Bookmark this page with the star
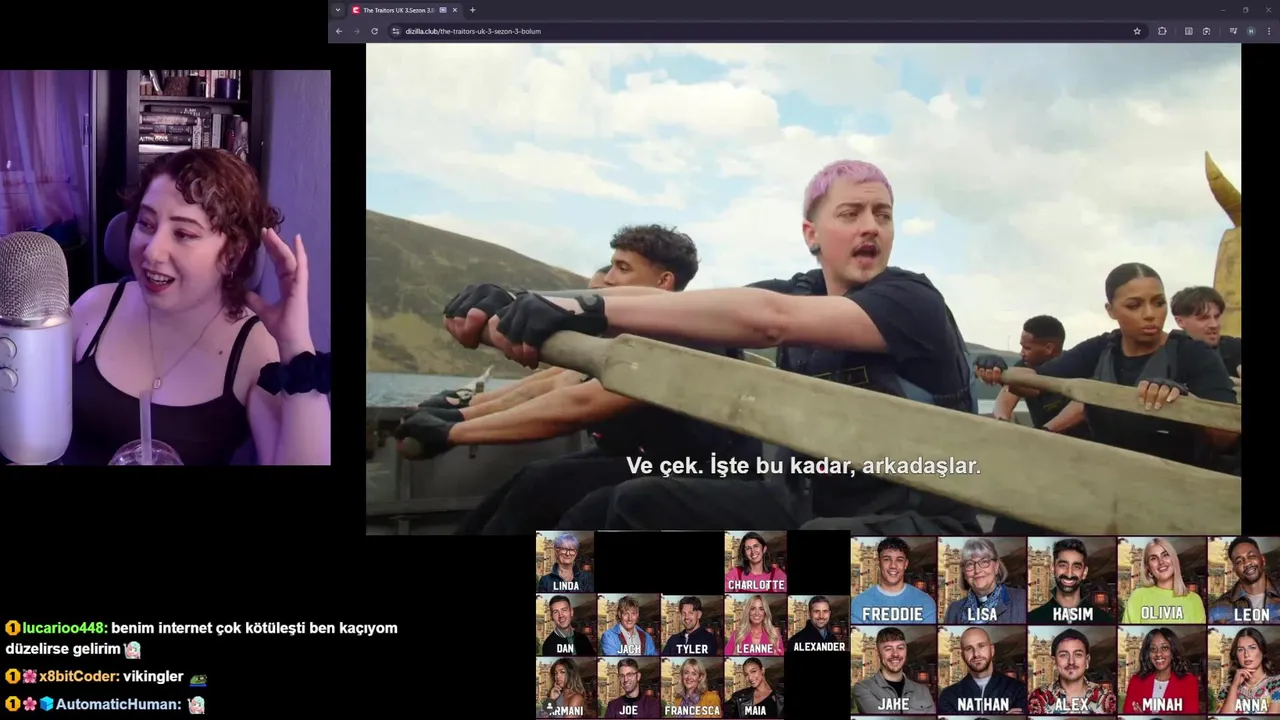The image size is (1280, 720). 1137,31
